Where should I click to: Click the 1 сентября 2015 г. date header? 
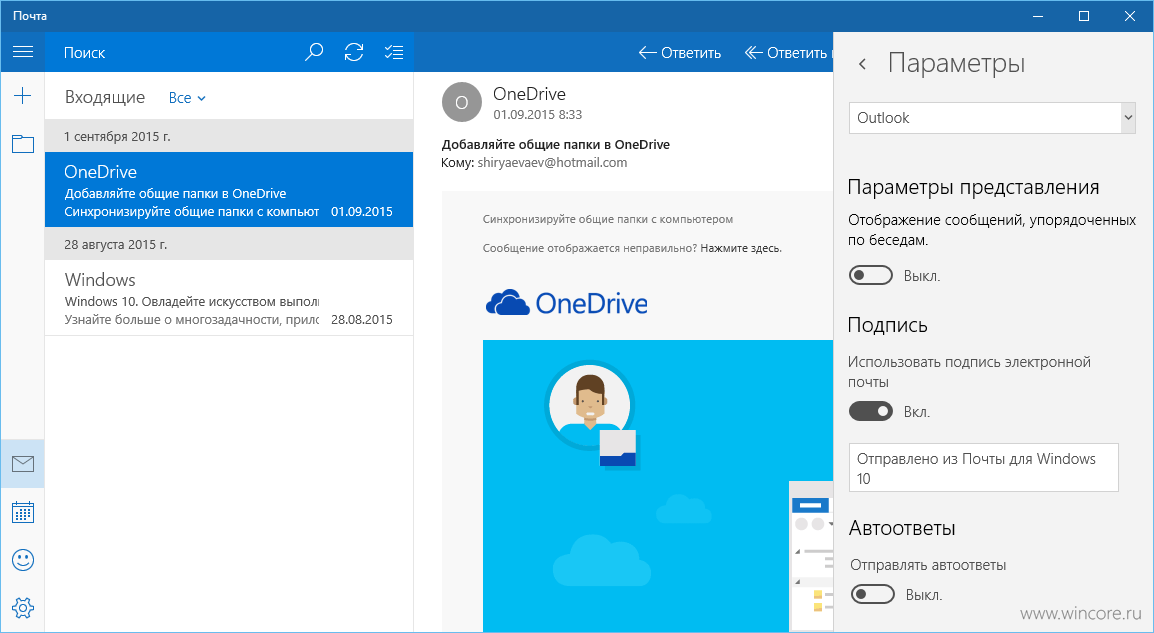[229, 136]
